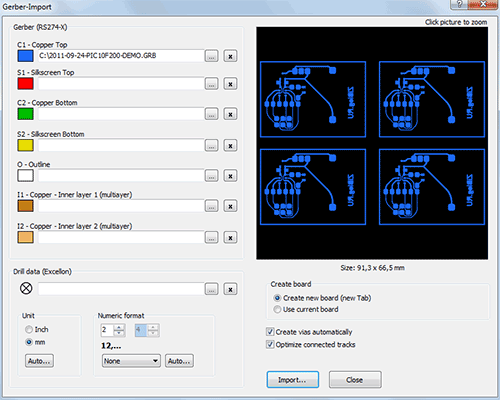This screenshot has height=400, width=500.
Task: Clear the I1 Inner layer 1 entry
Action: [x=230, y=206]
